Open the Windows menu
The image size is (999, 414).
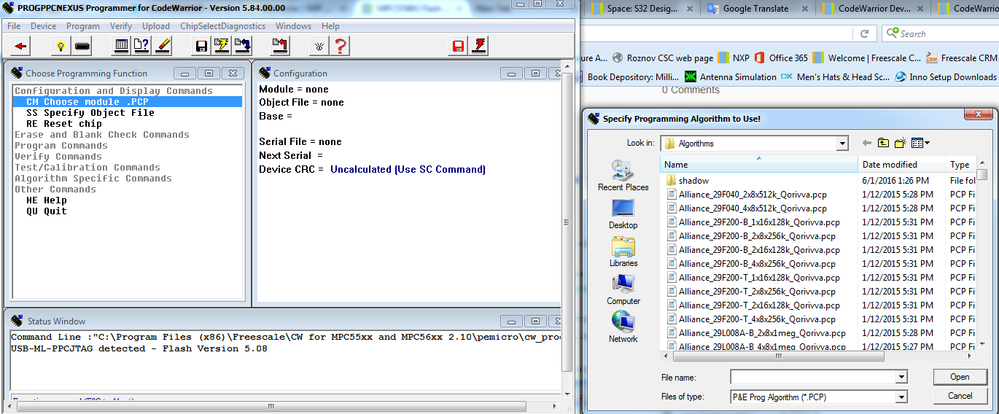click(x=293, y=26)
